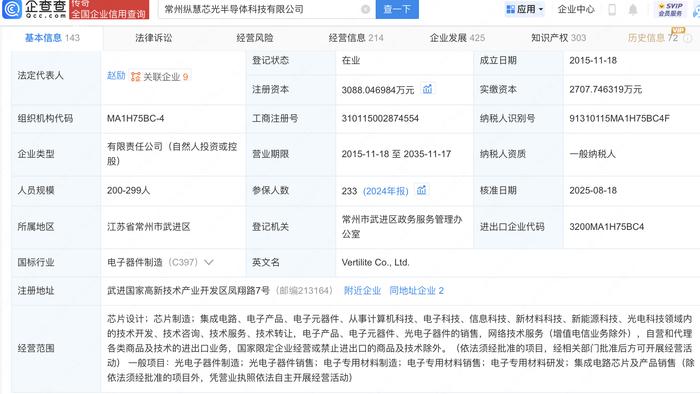The image size is (700, 394).
Task: Expand the 应用 dropdown menu
Action: (525, 9)
